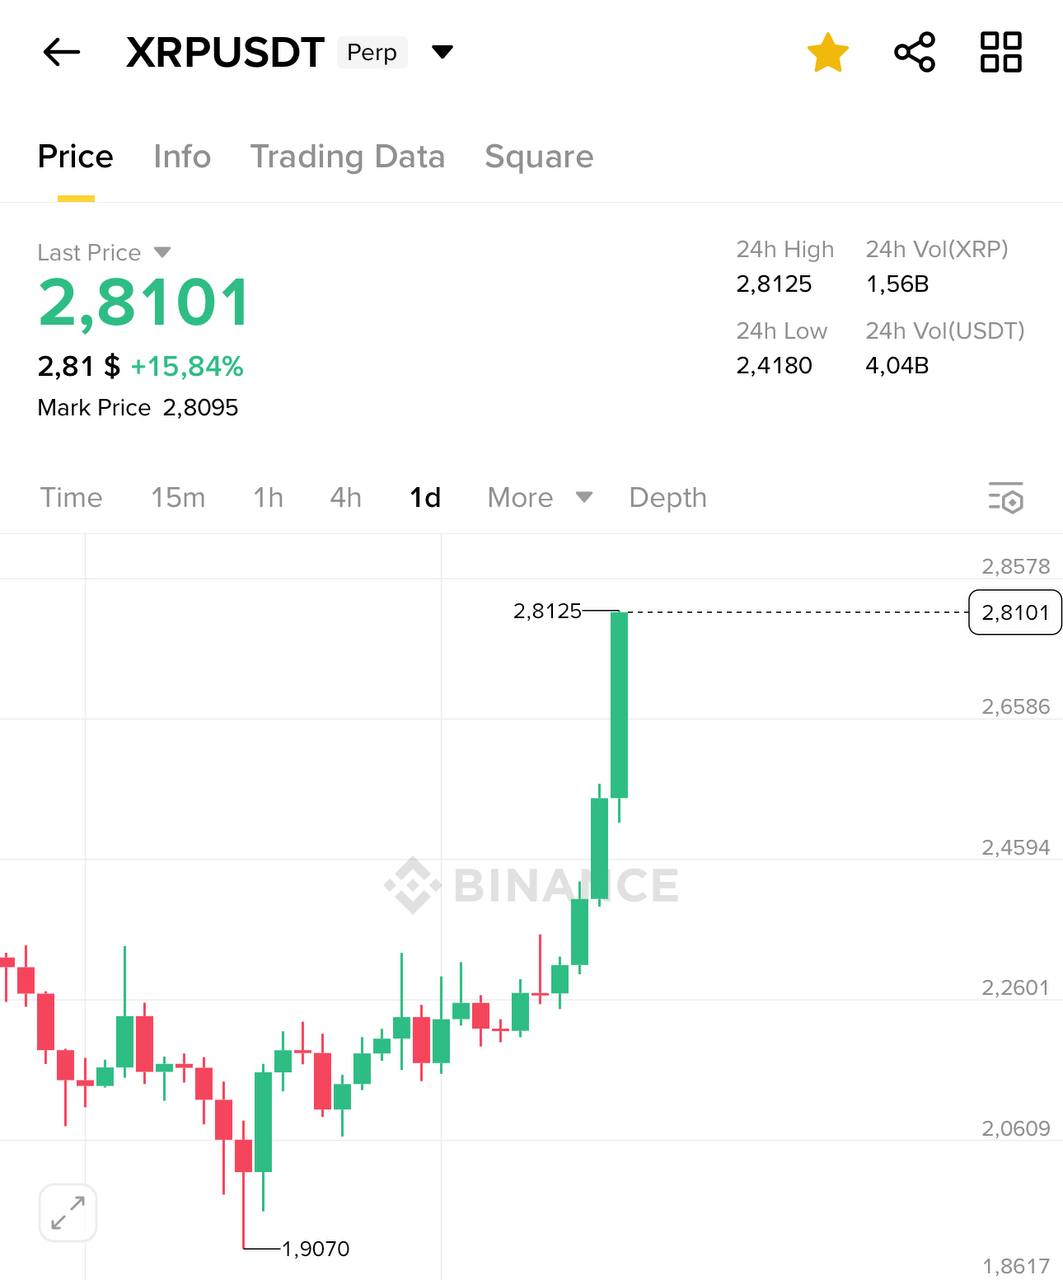Expand the XRPUSDT pair selector arrow
Image resolution: width=1063 pixels, height=1280 pixels.
(x=442, y=52)
